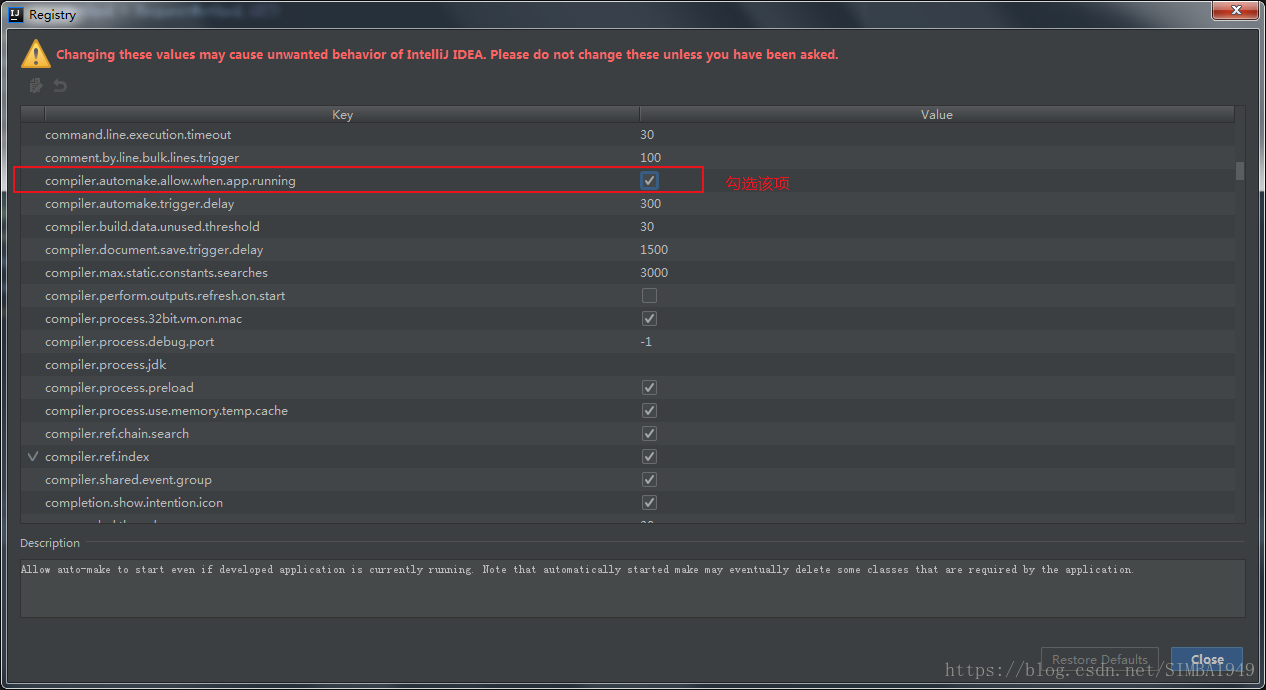The image size is (1266, 690).
Task: Click value 300 of compiler.automake.trigger.delay
Action: 651,203
